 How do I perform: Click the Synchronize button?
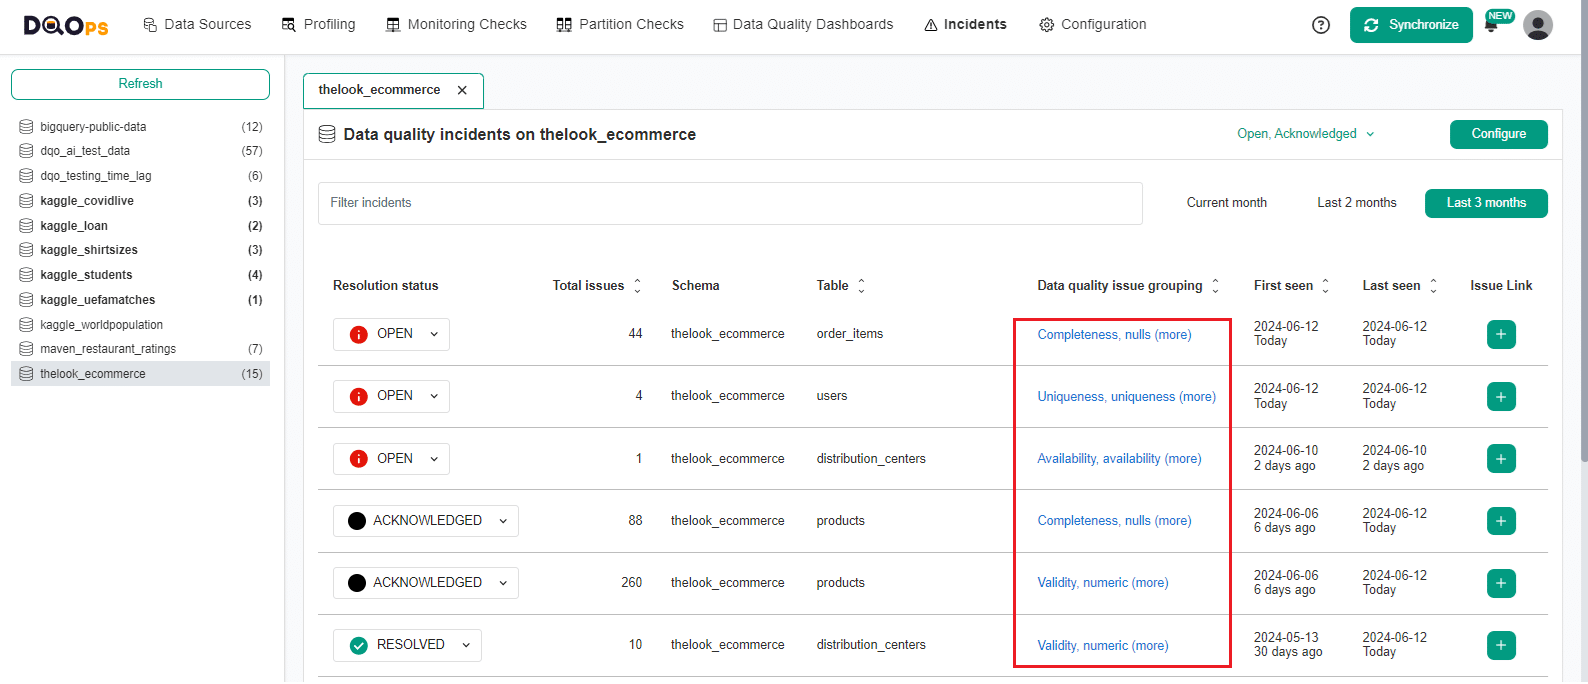pyautogui.click(x=1411, y=25)
